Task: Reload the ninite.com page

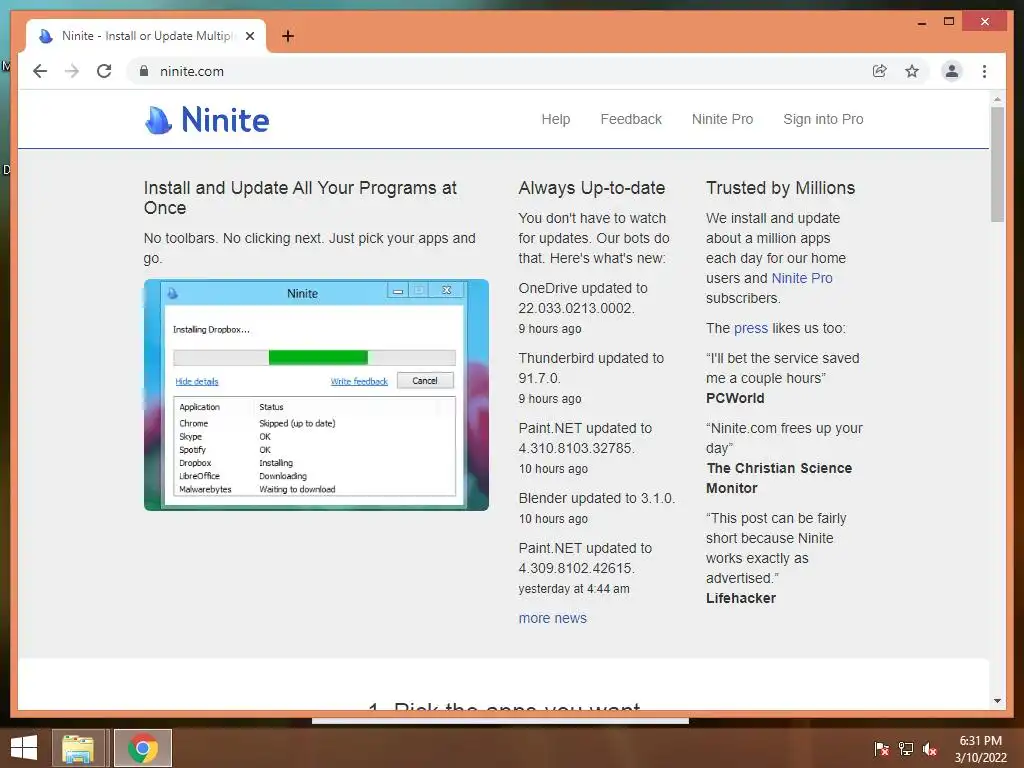Action: point(104,71)
